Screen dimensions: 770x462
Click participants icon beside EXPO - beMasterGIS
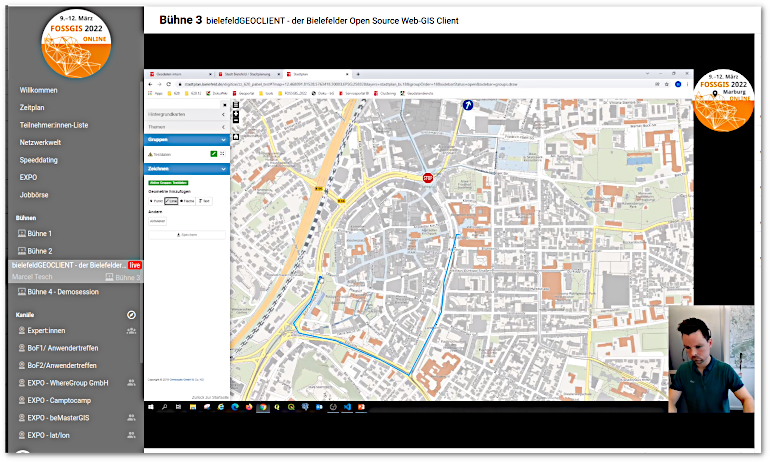click(x=131, y=418)
